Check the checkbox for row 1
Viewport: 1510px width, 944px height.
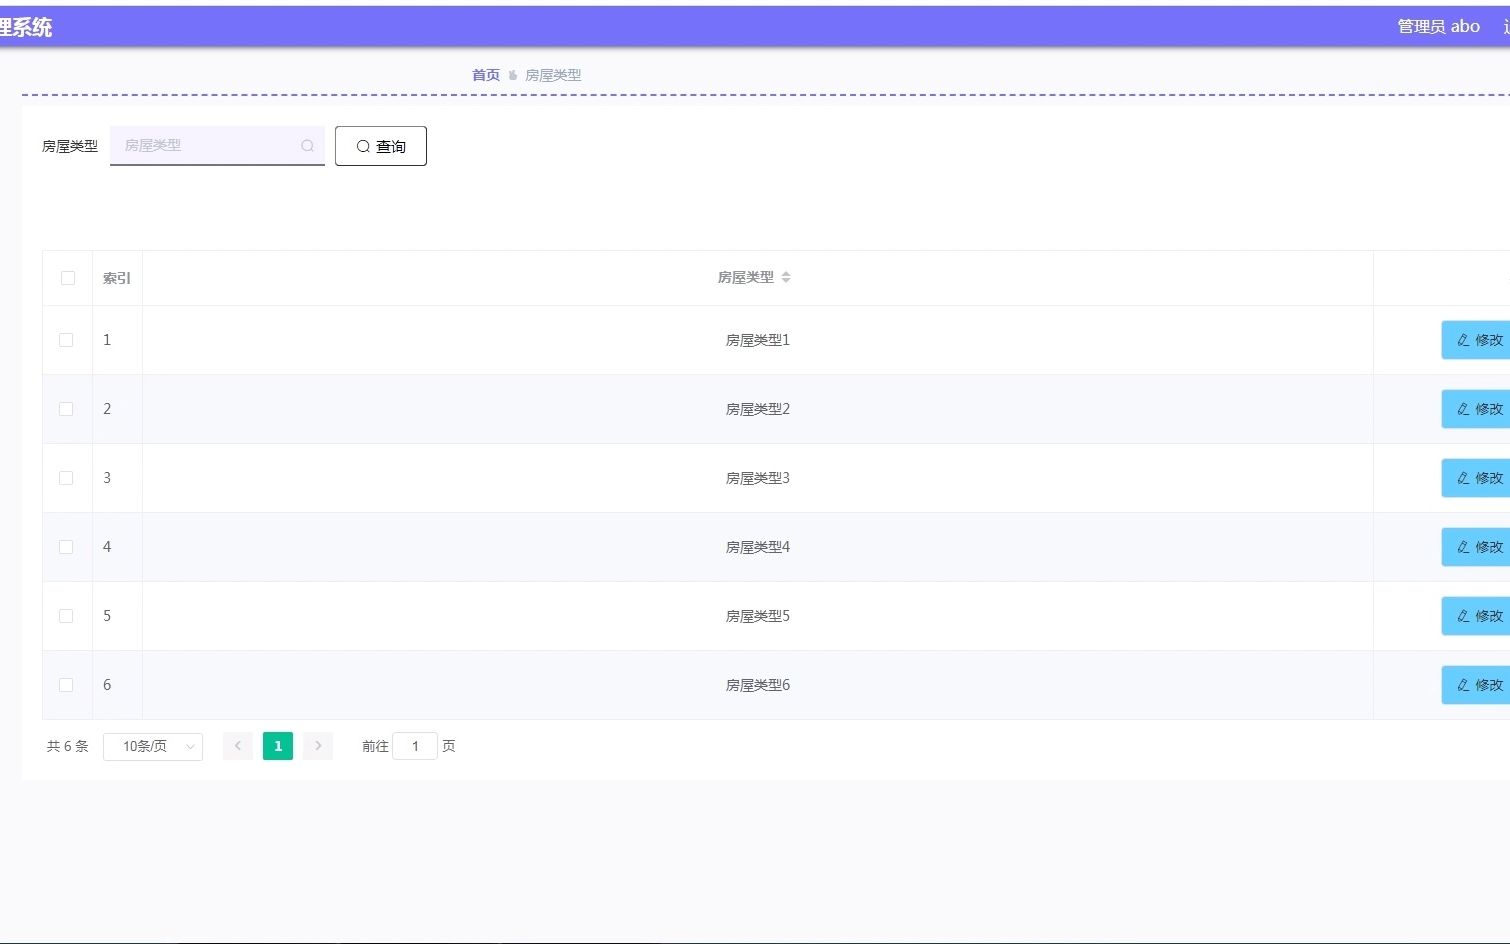click(66, 340)
